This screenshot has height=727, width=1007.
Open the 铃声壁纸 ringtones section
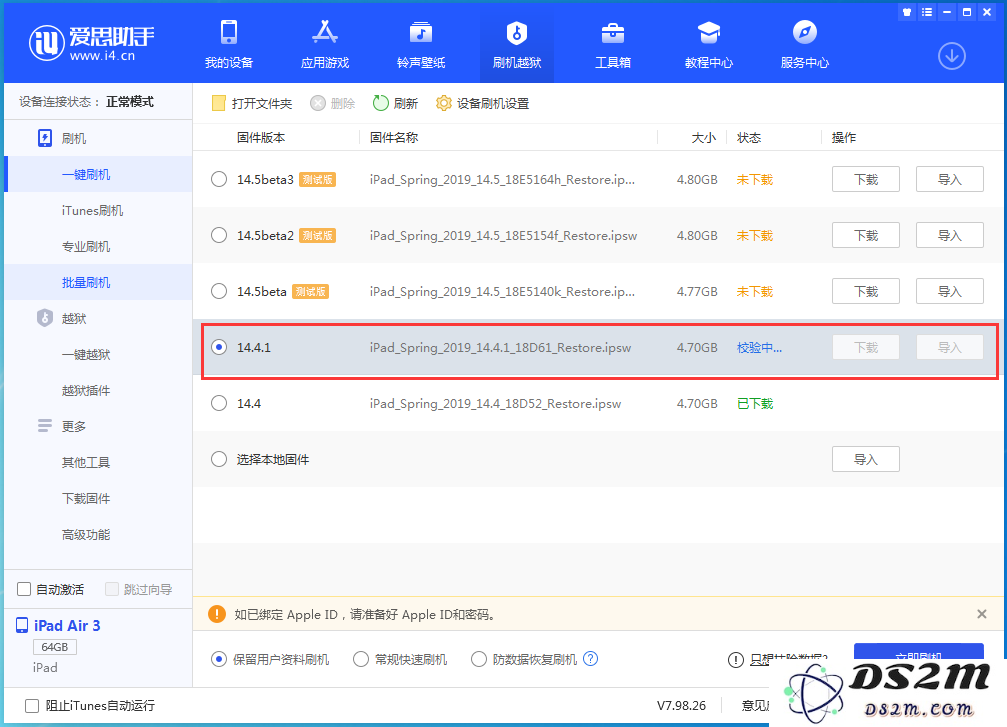point(421,44)
